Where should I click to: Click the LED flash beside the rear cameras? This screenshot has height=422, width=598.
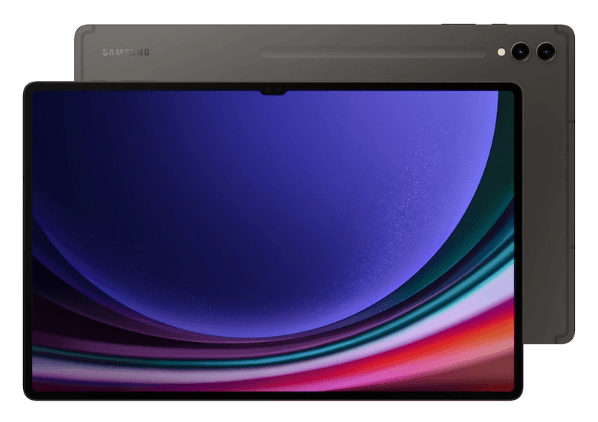pos(502,52)
